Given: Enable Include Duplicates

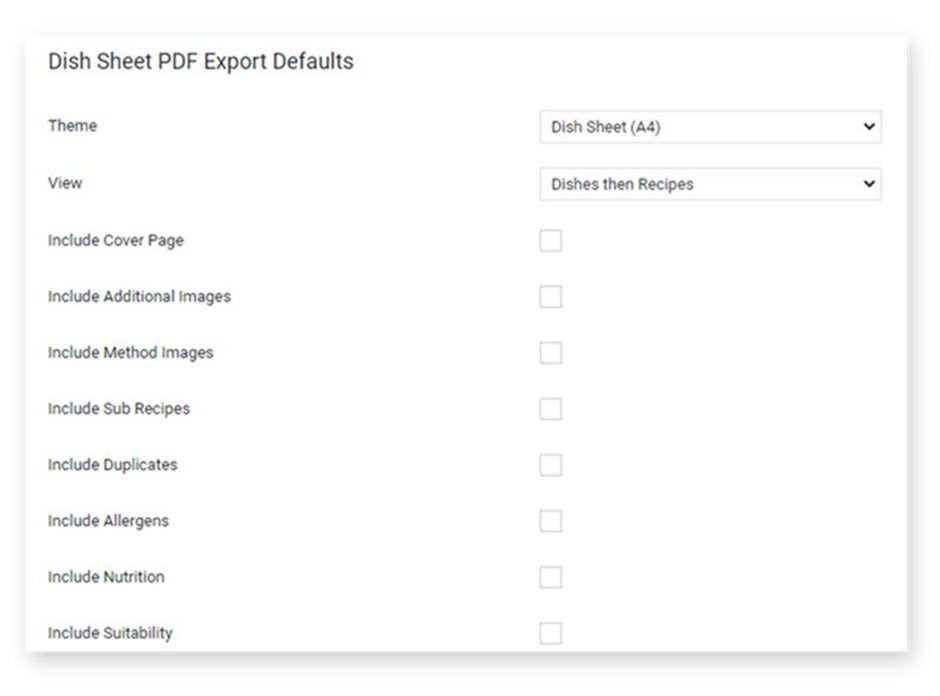Looking at the screenshot, I should coord(551,464).
